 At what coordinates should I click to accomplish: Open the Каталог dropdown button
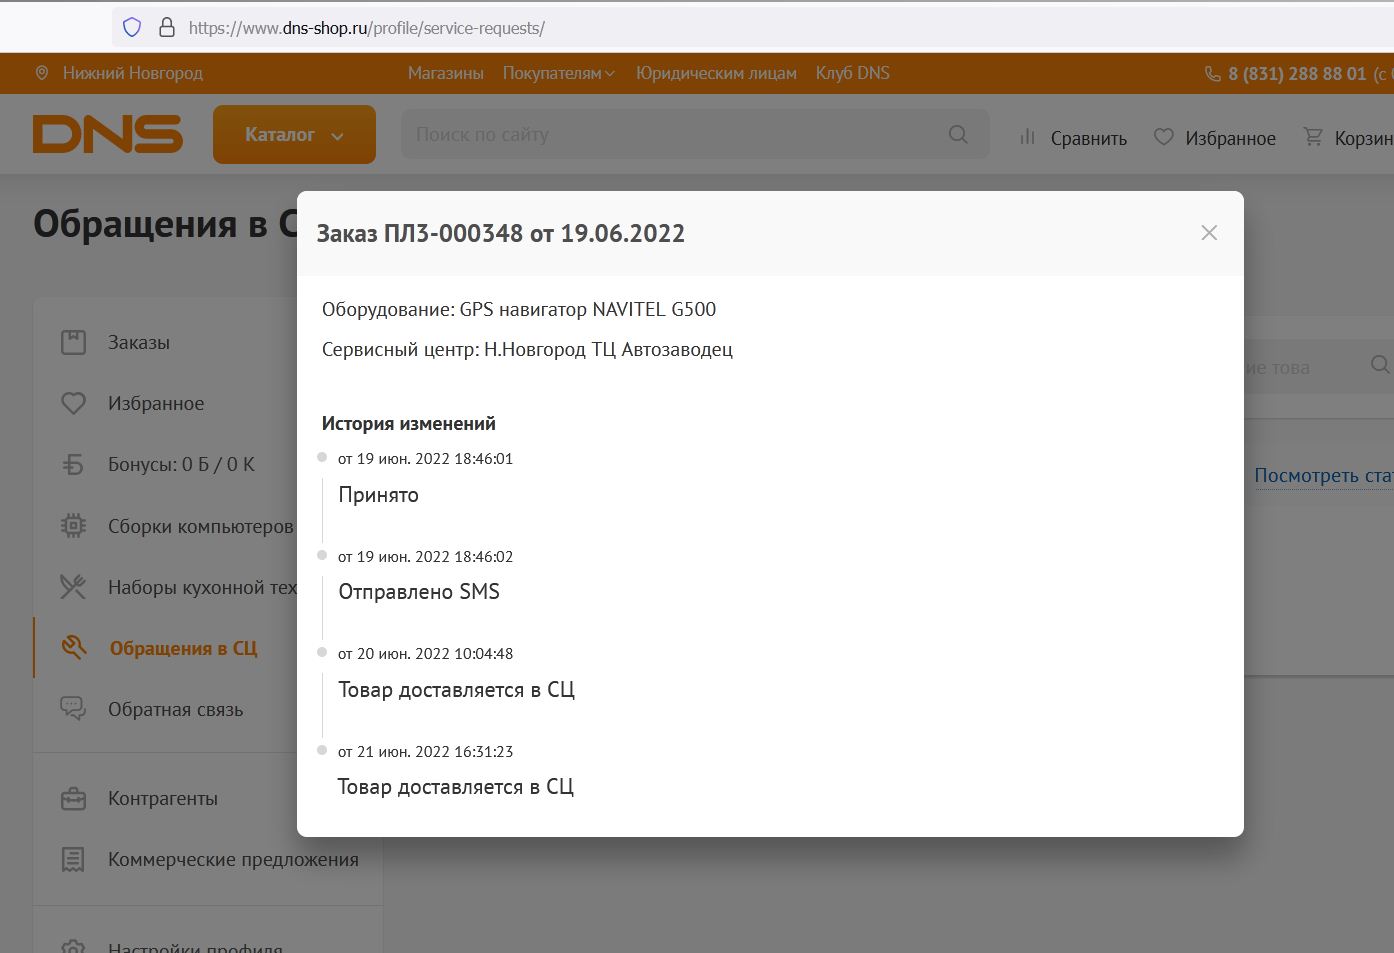[294, 134]
